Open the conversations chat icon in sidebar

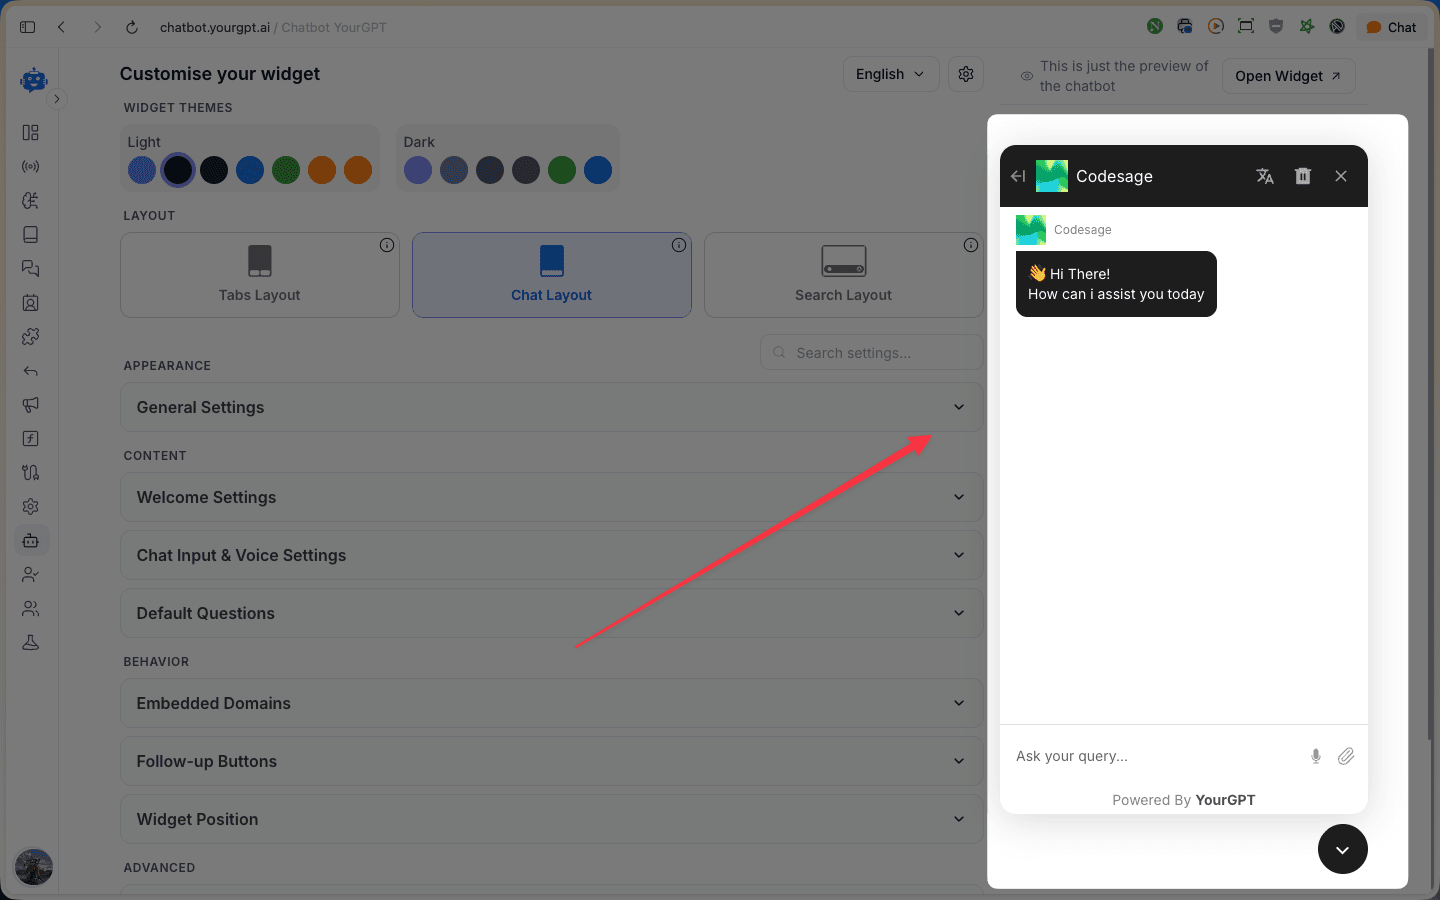[x=30, y=268]
